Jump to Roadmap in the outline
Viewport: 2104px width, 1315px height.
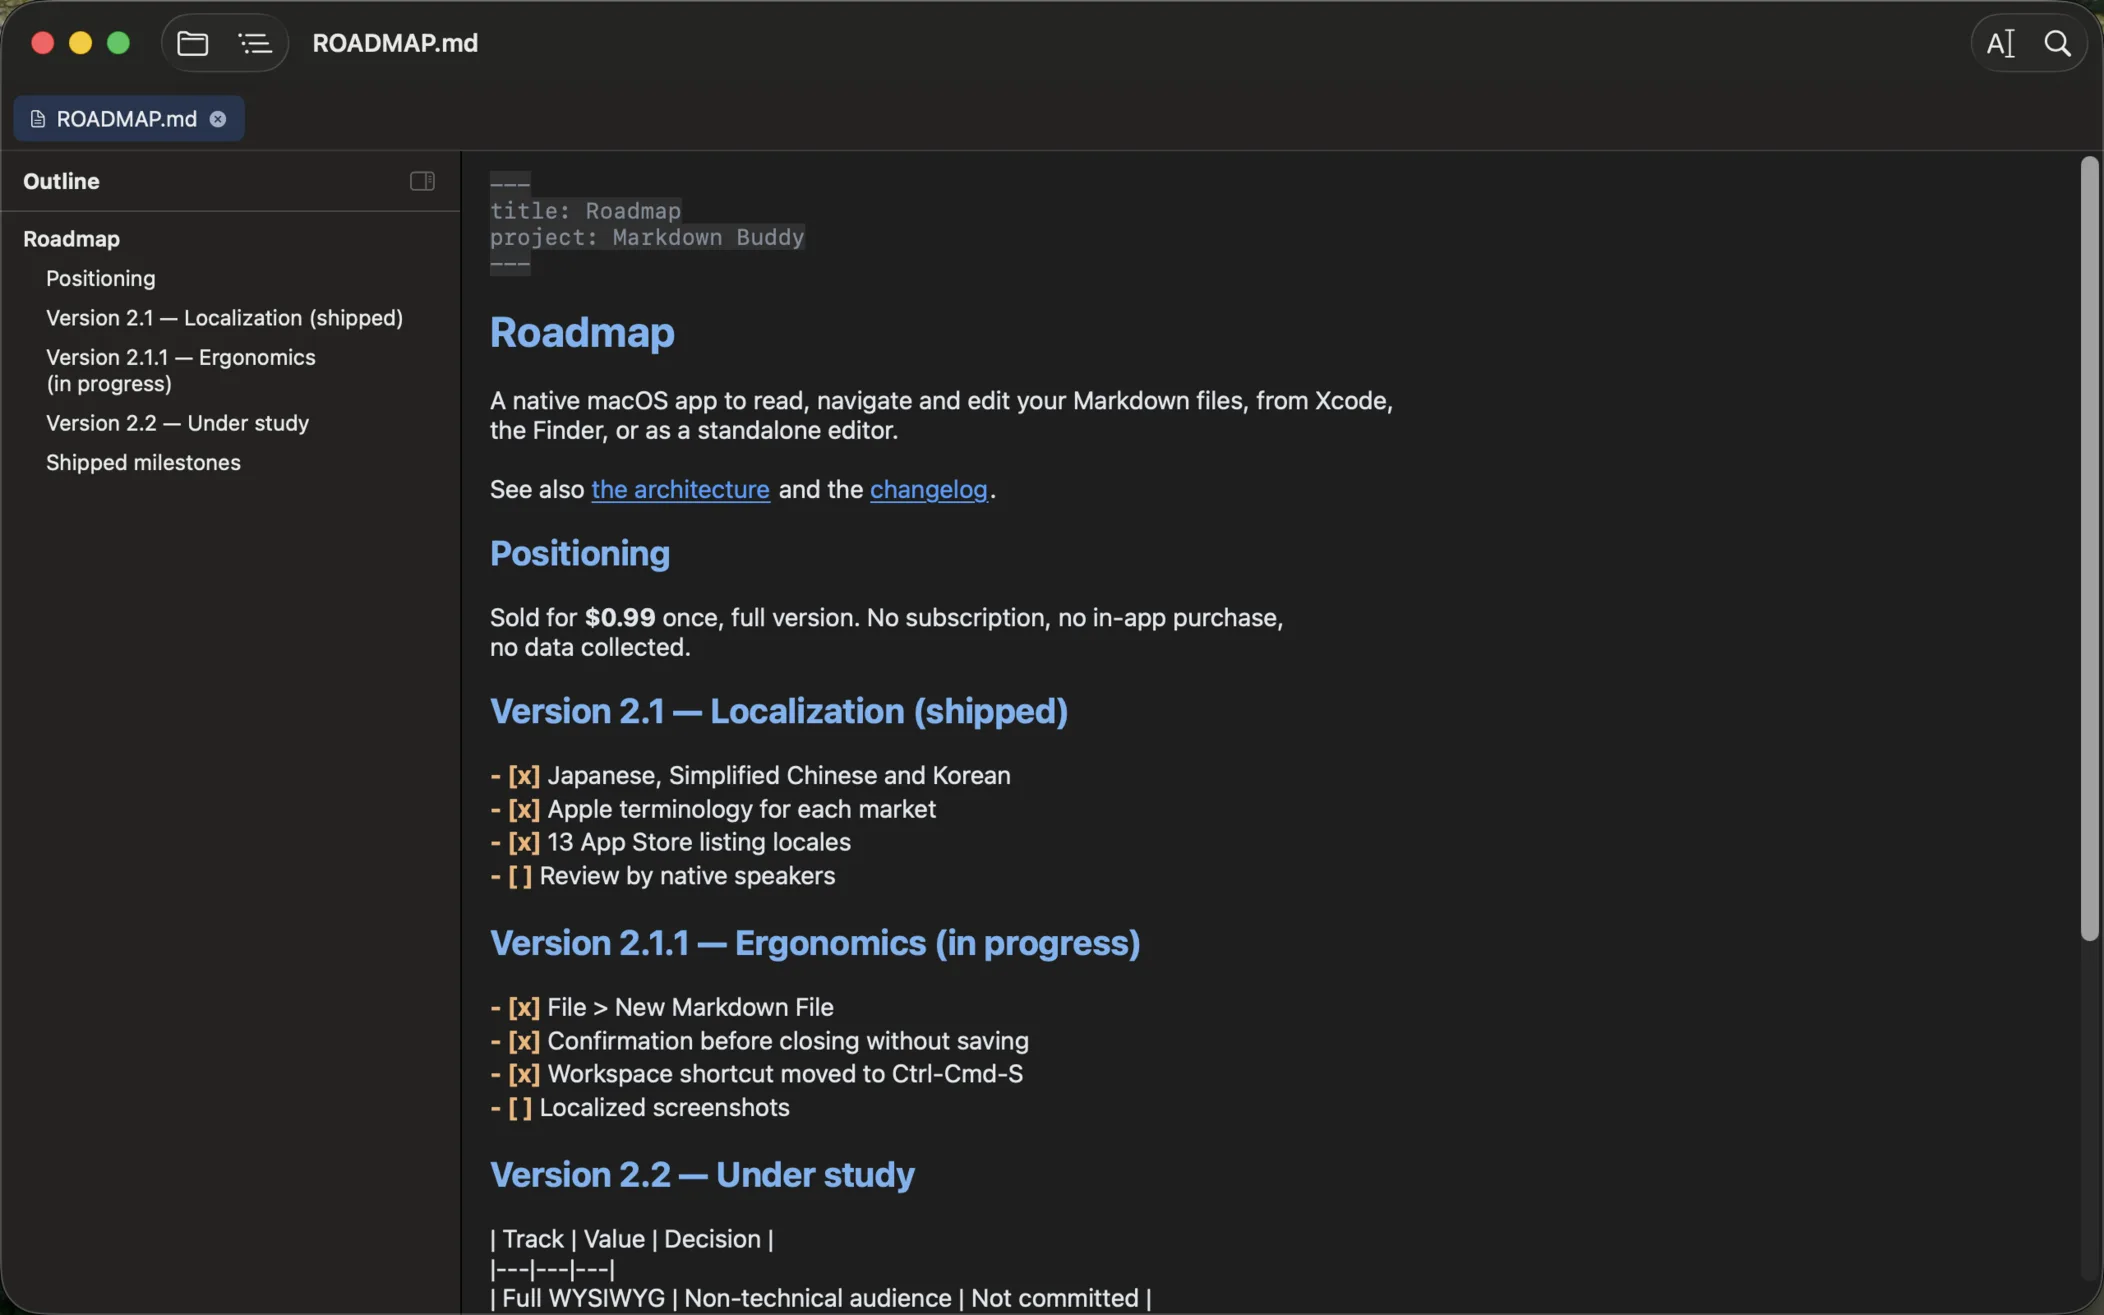[71, 239]
